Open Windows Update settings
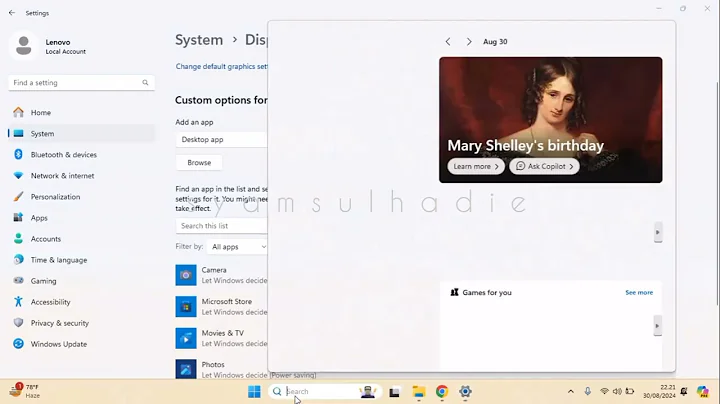Screen dimensions: 720x404 (x=81, y=344)
